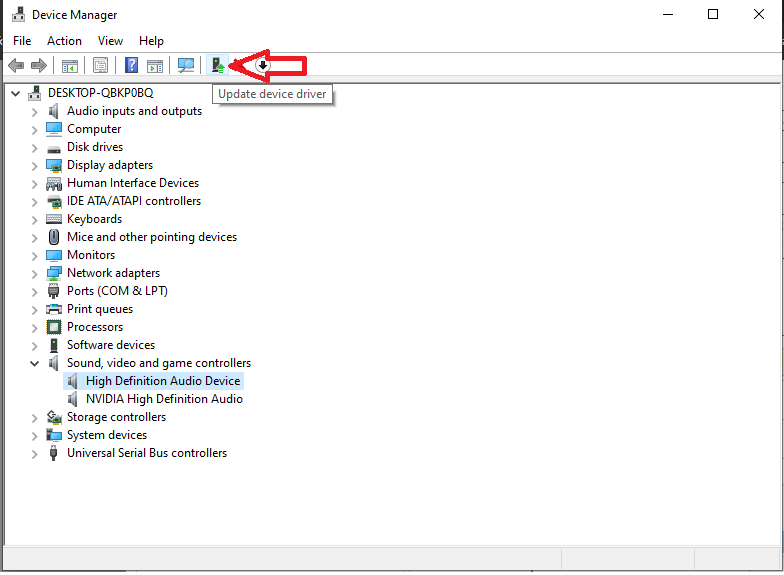Collapse Sound, video and game controllers
Screen dimensions: 784x575
coord(34,363)
